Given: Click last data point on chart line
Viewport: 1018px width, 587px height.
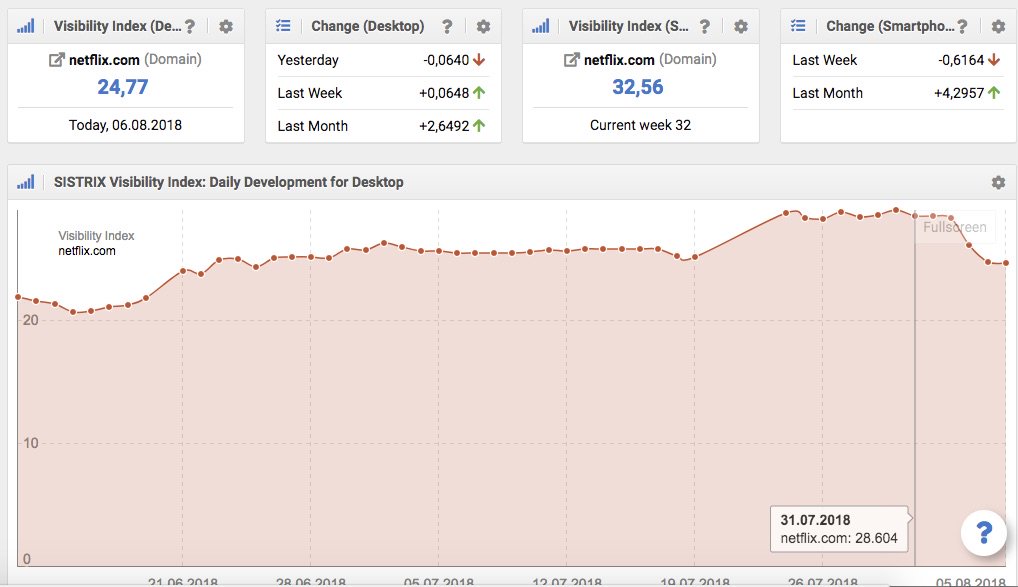Looking at the screenshot, I should point(1006,263).
